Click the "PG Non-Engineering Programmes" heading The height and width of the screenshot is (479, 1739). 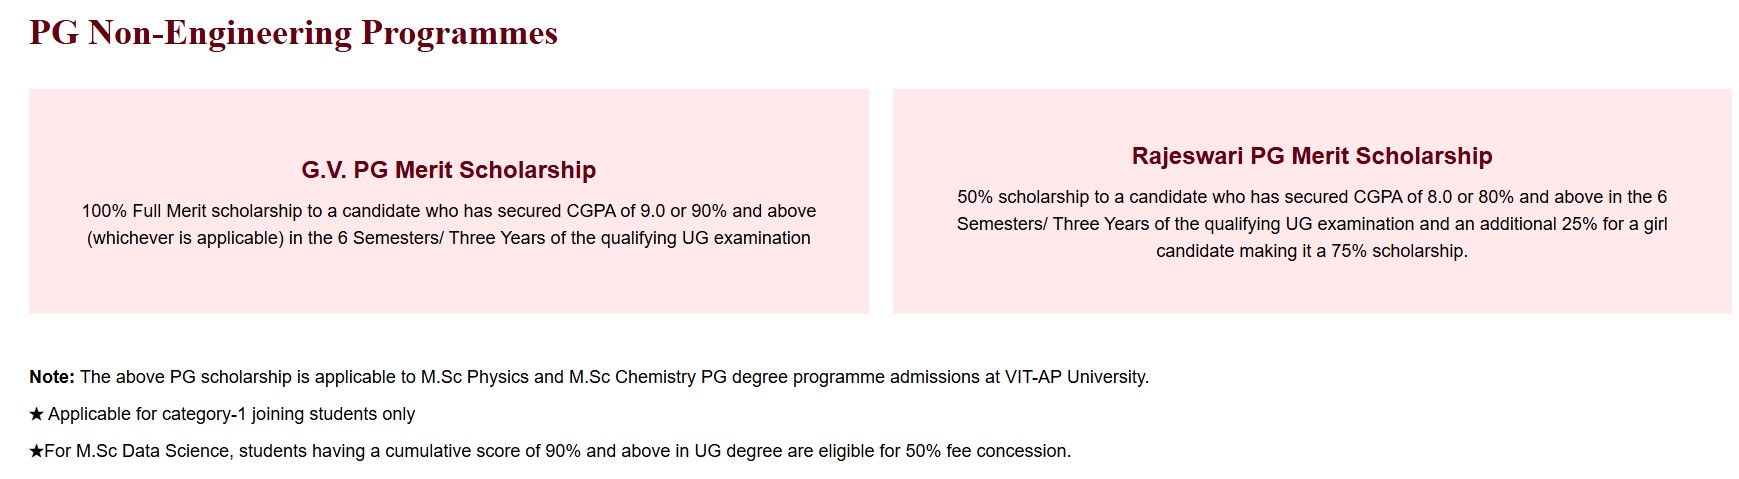coord(293,33)
